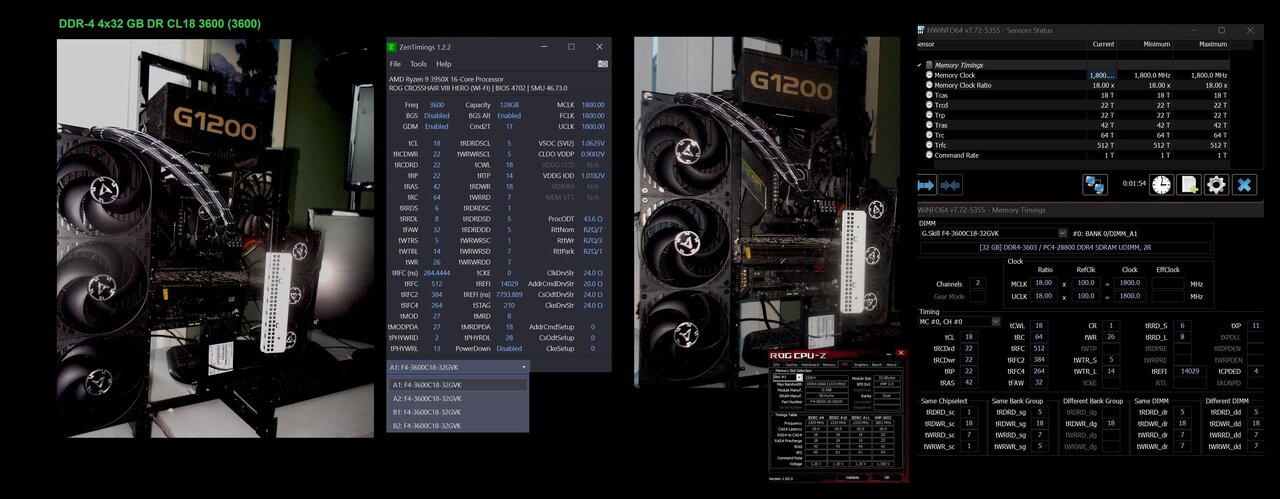Image resolution: width=1280 pixels, height=499 pixels.
Task: Open the ZenTimings Tools menu
Action: [418, 64]
